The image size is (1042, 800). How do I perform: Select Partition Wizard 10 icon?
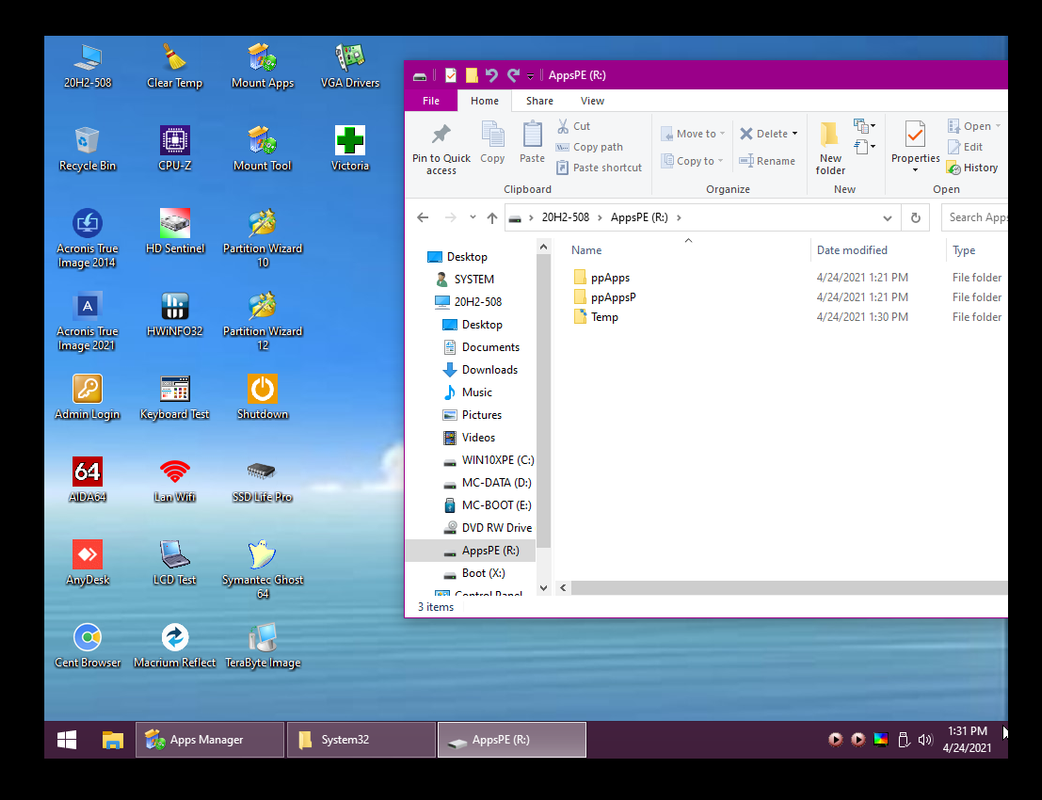click(262, 237)
